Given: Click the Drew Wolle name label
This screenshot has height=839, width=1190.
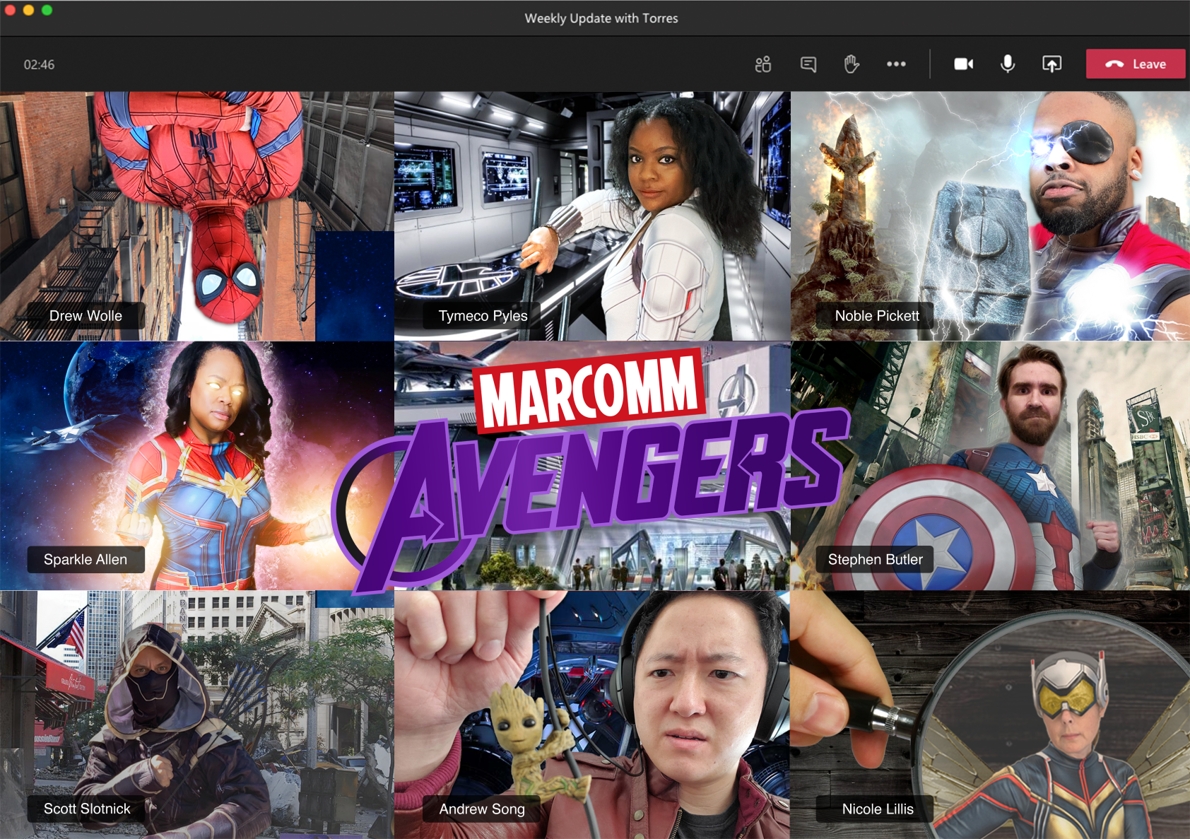Looking at the screenshot, I should coord(86,316).
